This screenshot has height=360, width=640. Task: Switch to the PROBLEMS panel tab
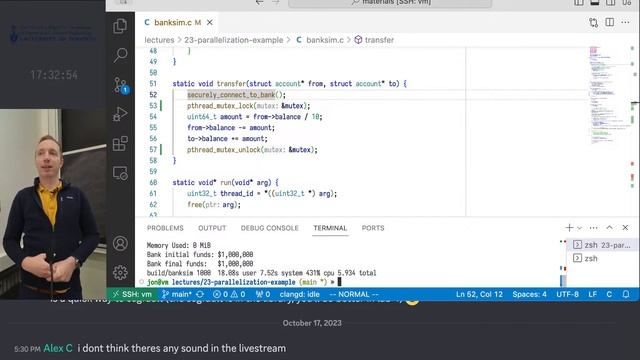tap(165, 228)
